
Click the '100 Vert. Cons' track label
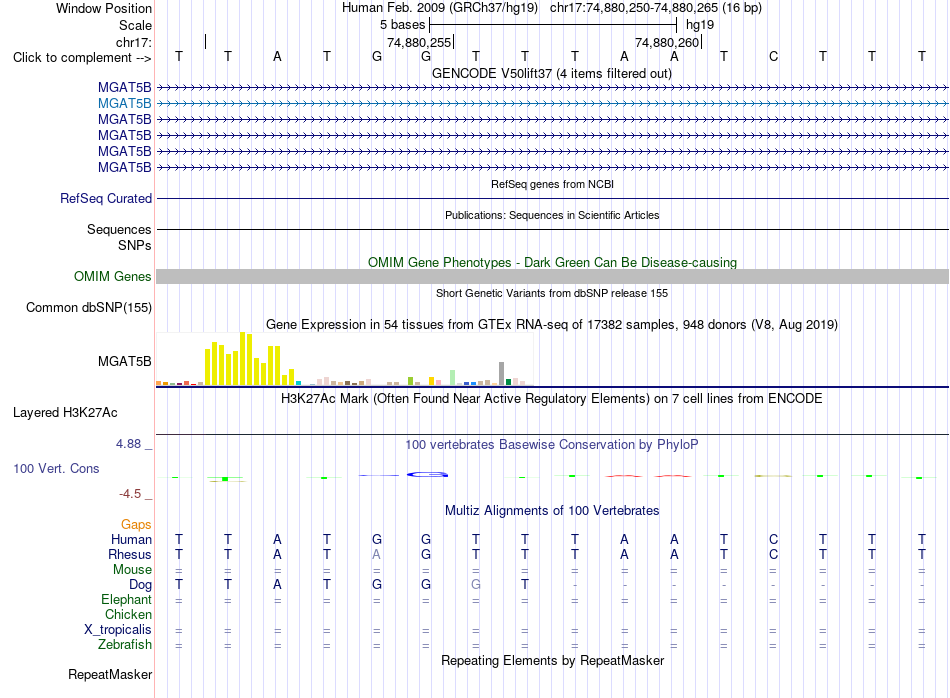click(56, 468)
